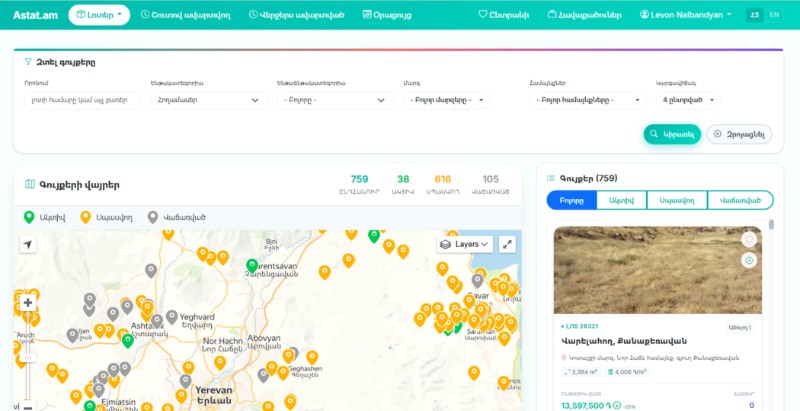Click the Astat.am logo
The image size is (800, 411).
[36, 15]
